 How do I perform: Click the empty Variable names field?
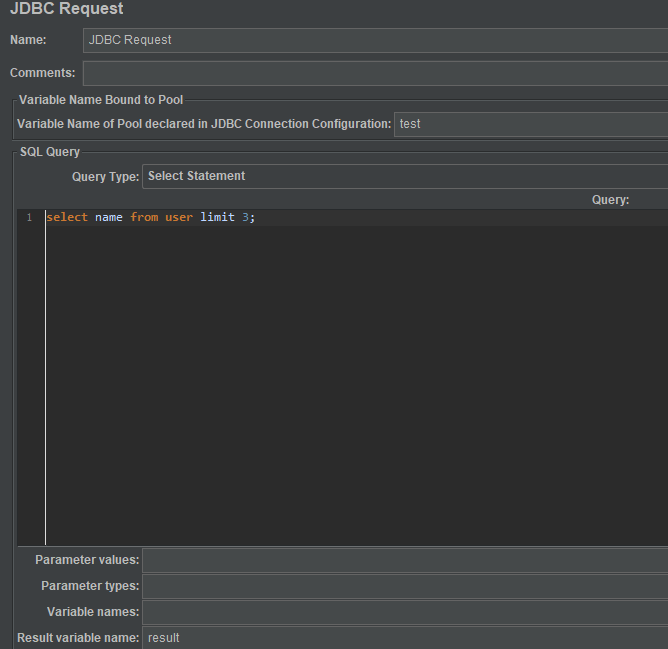(x=404, y=612)
